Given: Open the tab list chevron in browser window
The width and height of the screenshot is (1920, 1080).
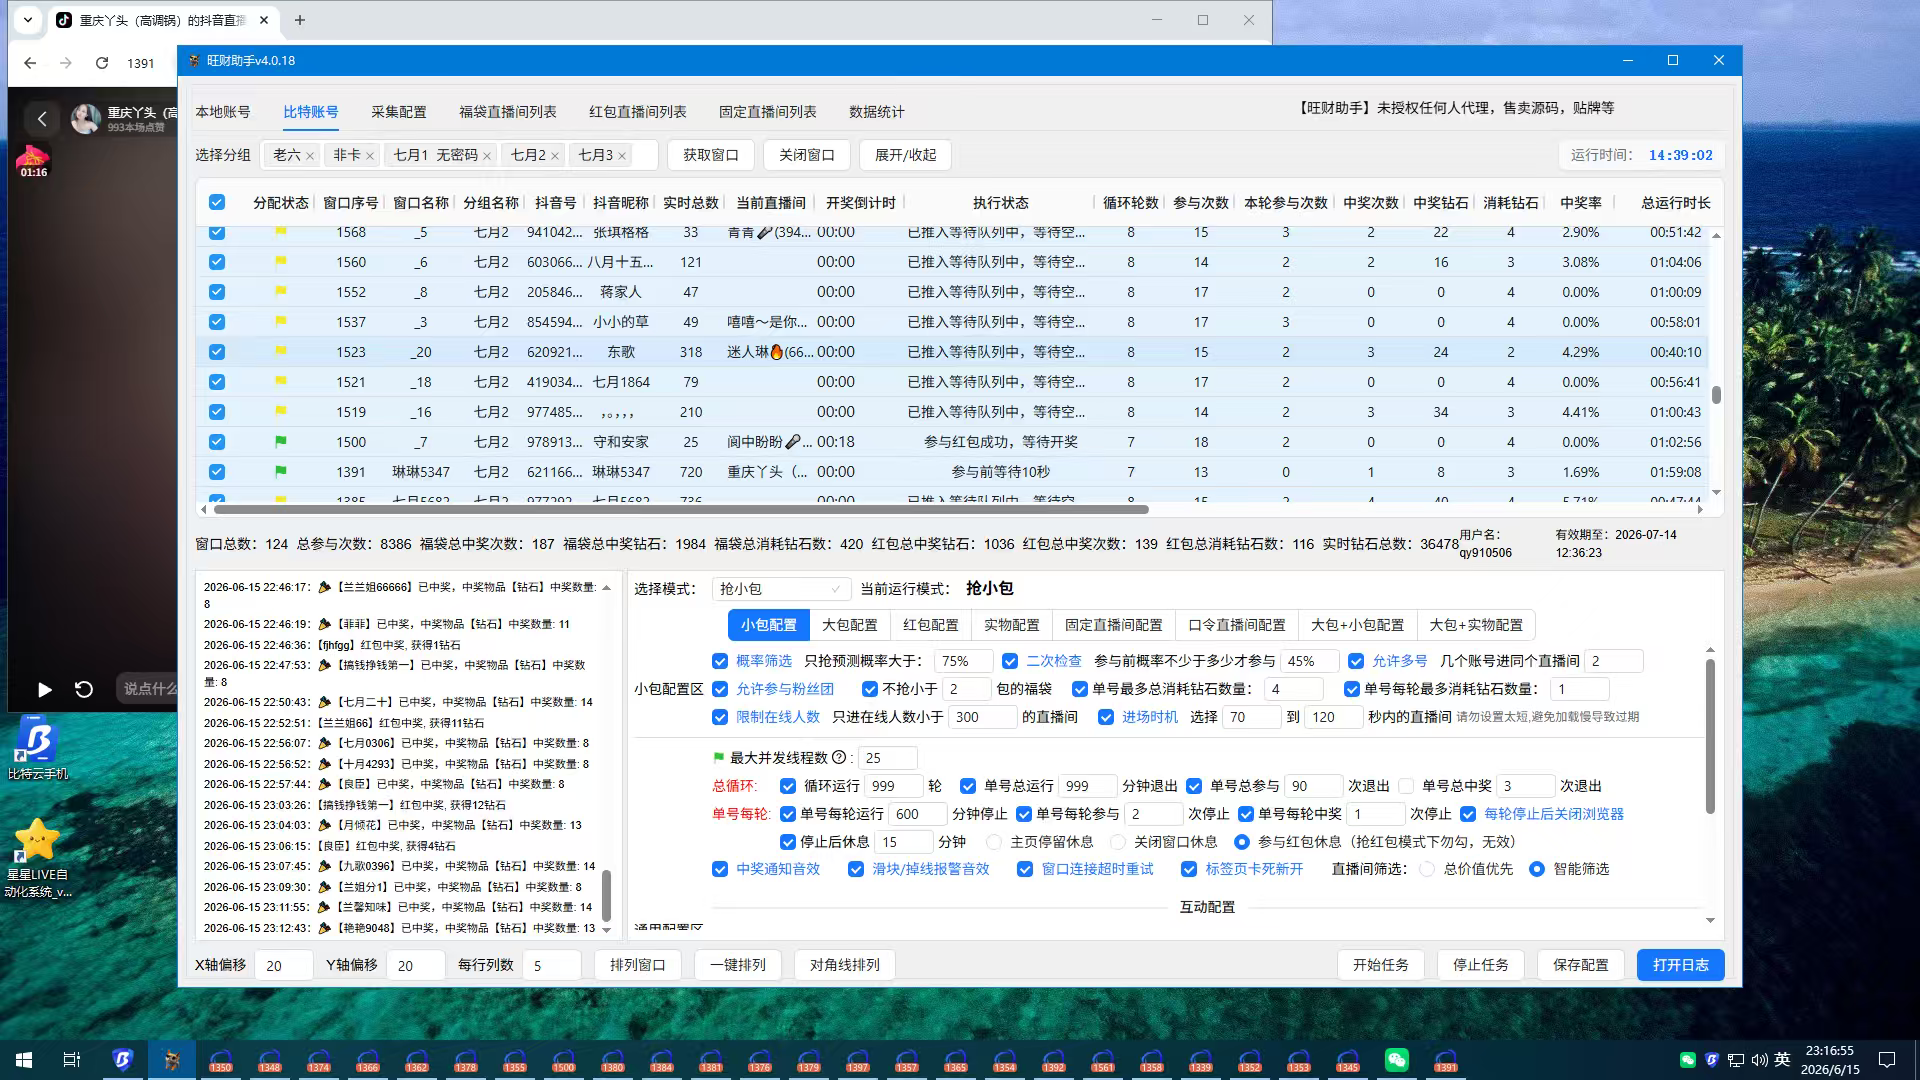Looking at the screenshot, I should (x=28, y=20).
